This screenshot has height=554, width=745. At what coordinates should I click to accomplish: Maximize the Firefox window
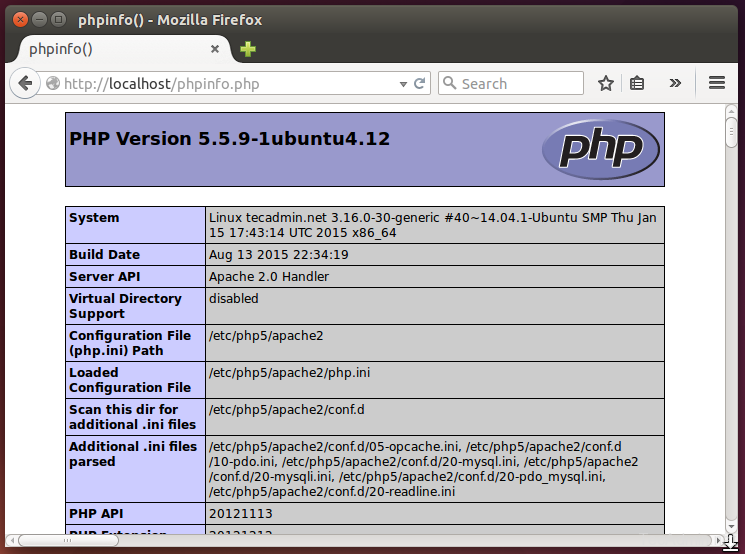pos(57,18)
